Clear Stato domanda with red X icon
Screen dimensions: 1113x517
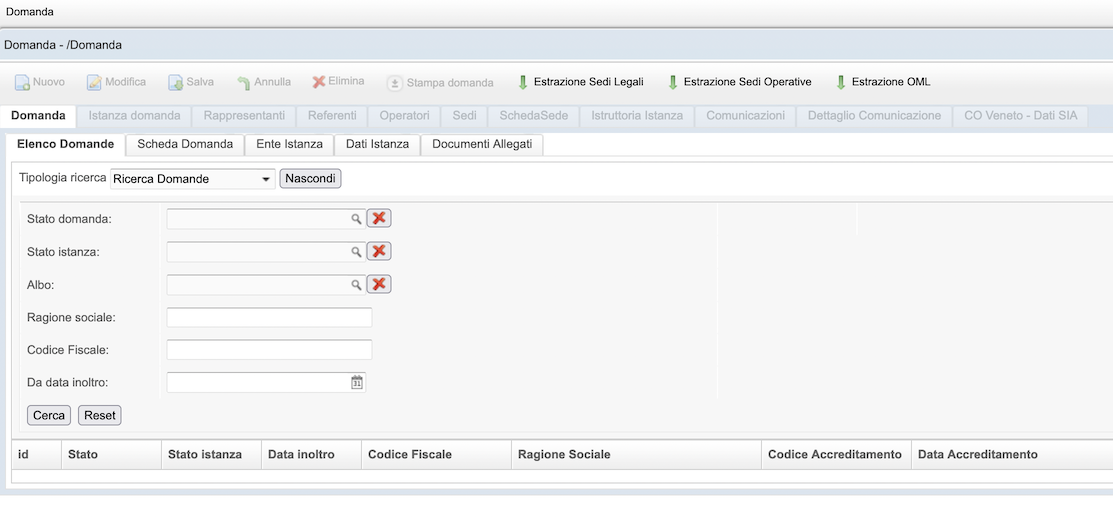(x=379, y=219)
